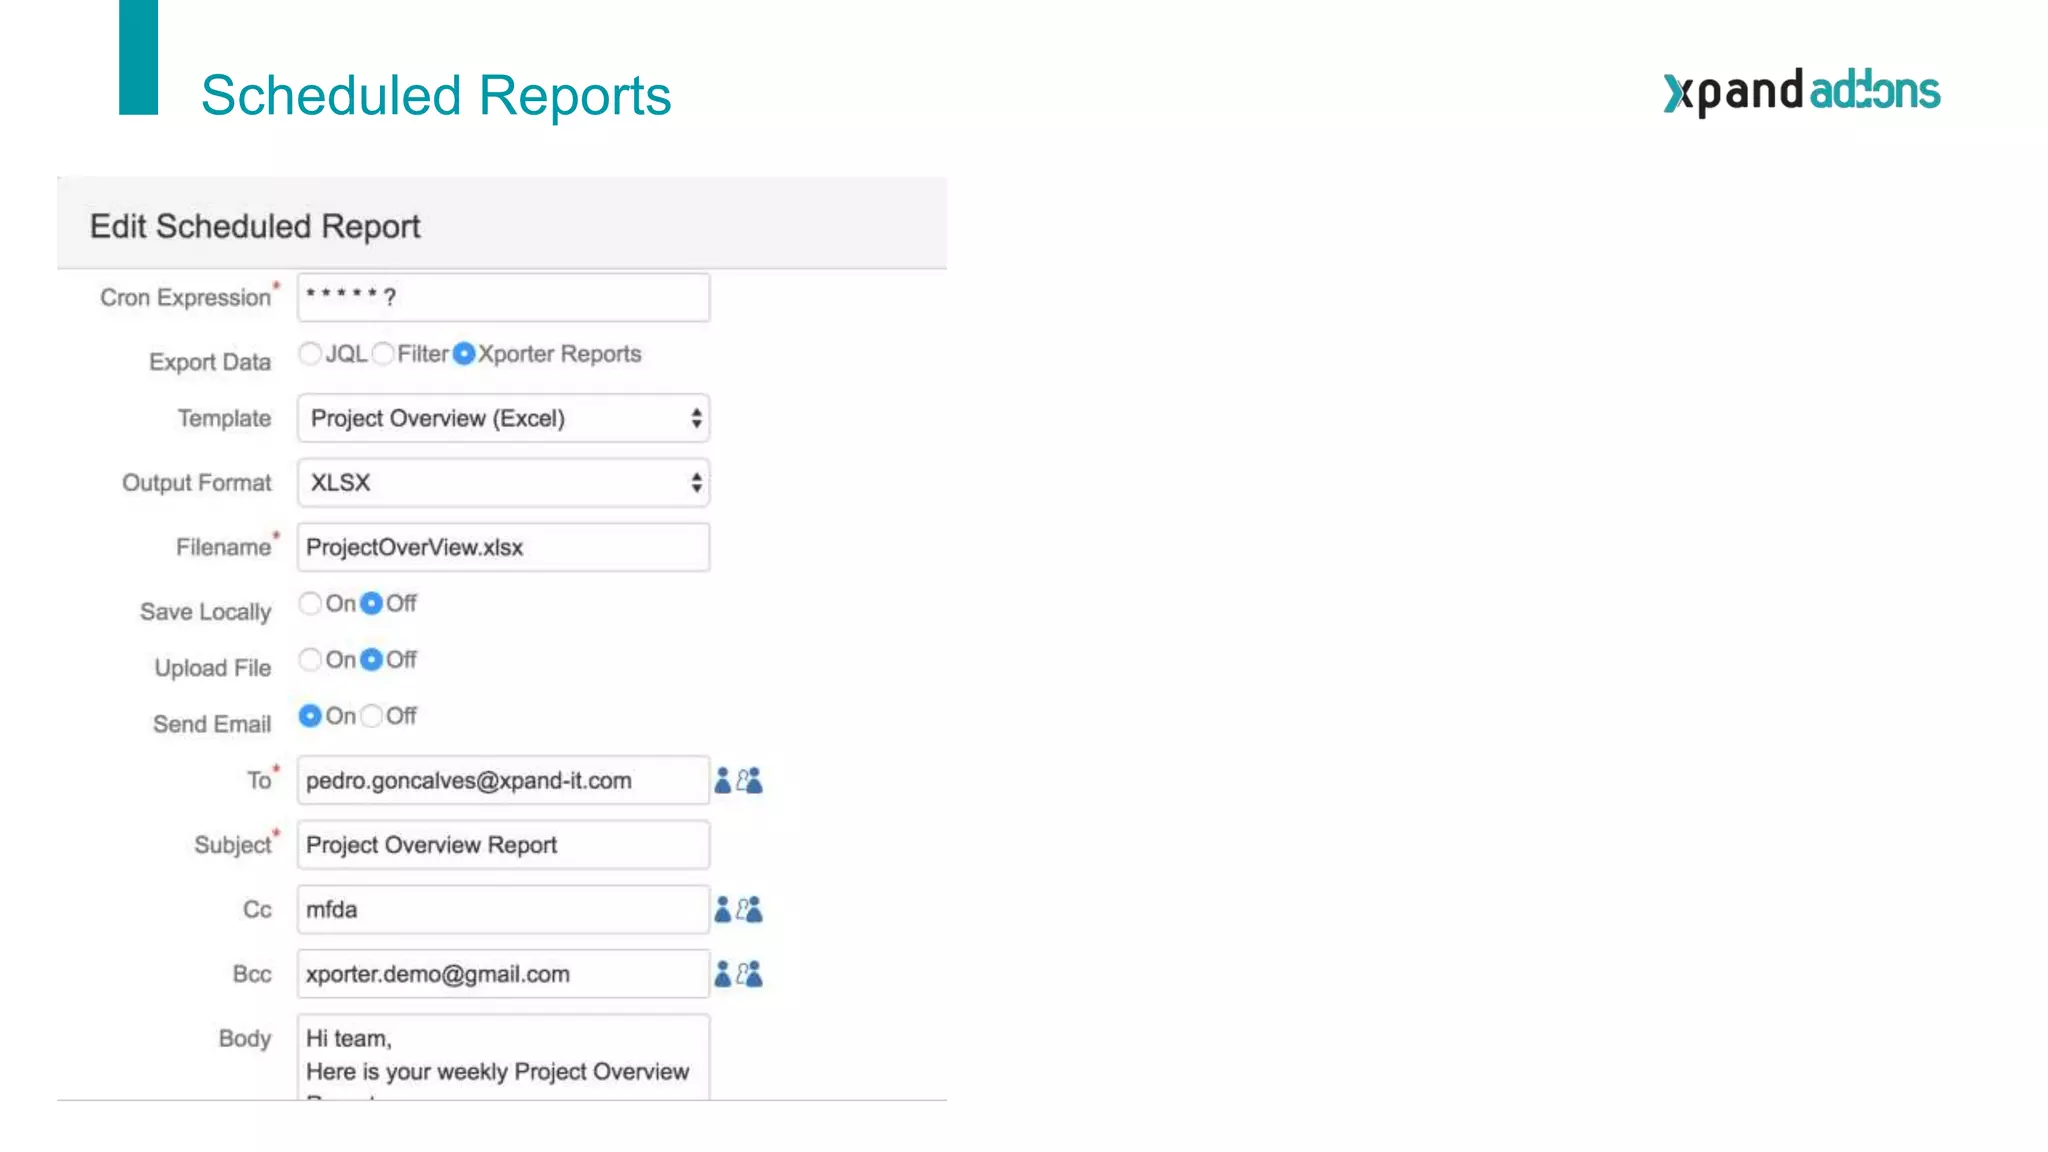
Task: Open the Template dropdown showing Project Overview (Excel)
Action: pyautogui.click(x=503, y=419)
